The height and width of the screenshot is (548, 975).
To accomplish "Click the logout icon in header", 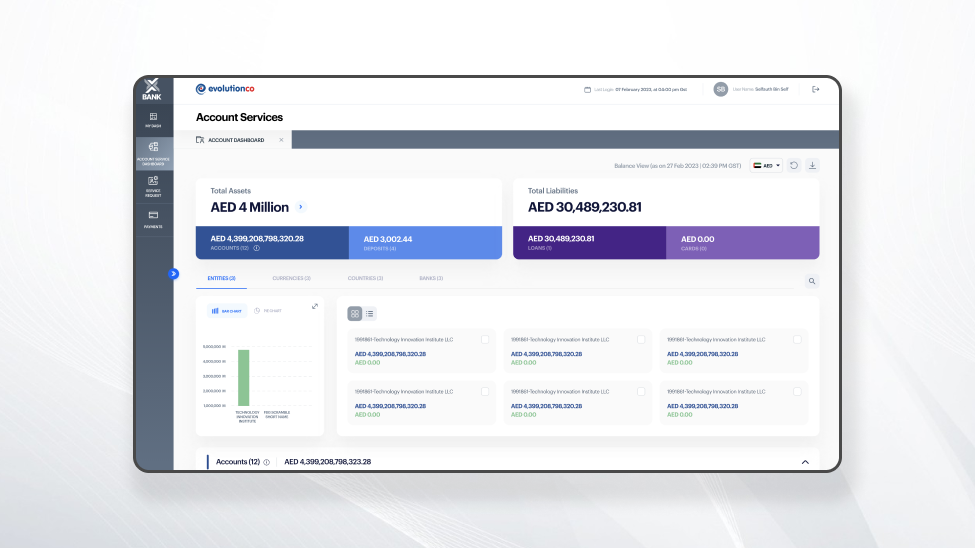I will coord(815,89).
